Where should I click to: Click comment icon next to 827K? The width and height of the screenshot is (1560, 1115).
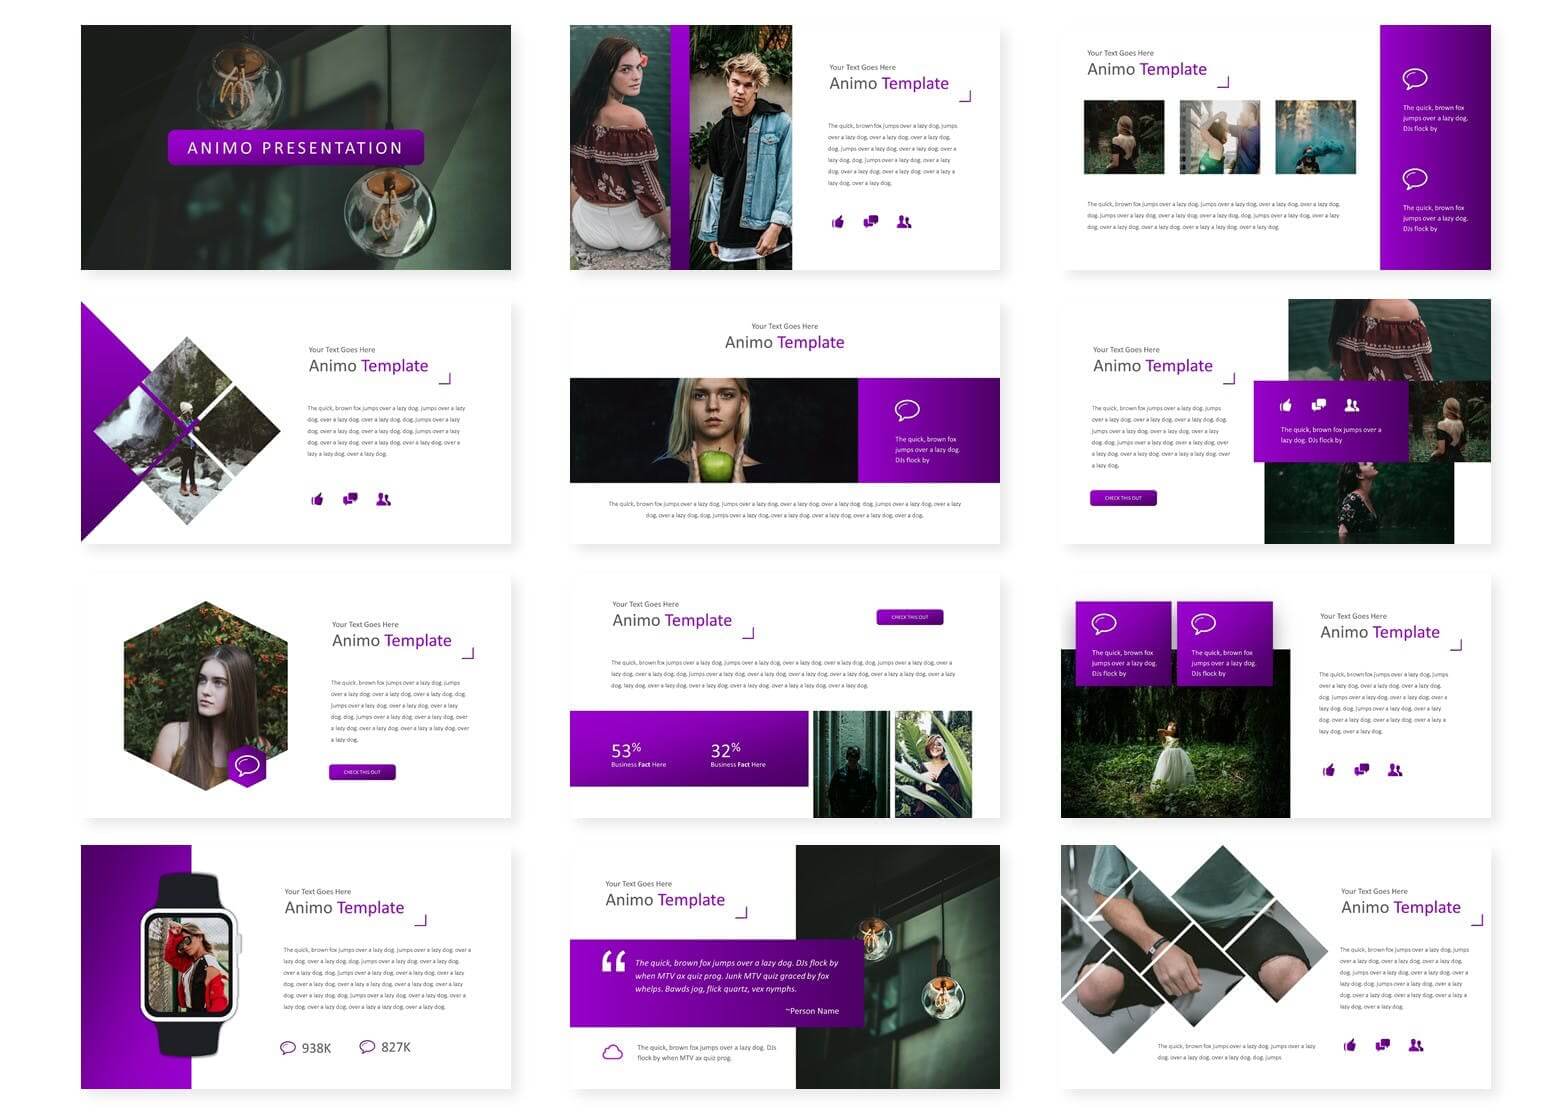click(x=367, y=1047)
